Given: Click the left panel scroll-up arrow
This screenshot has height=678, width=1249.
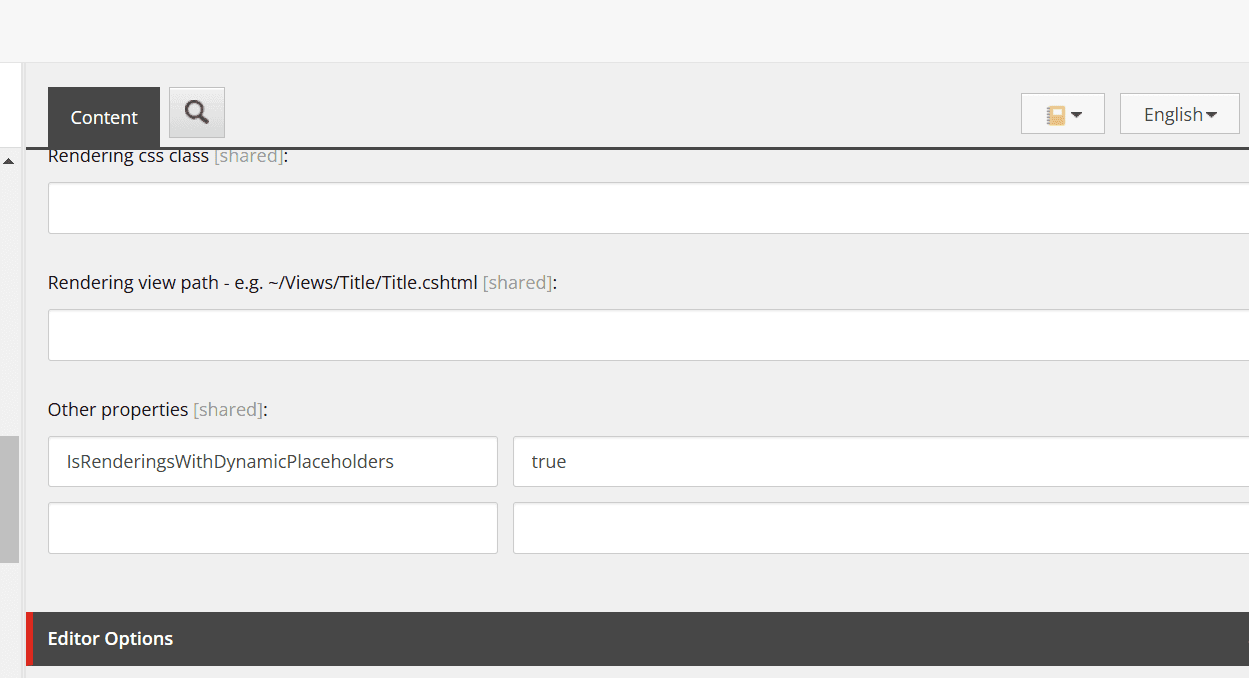Looking at the screenshot, I should coord(9,161).
